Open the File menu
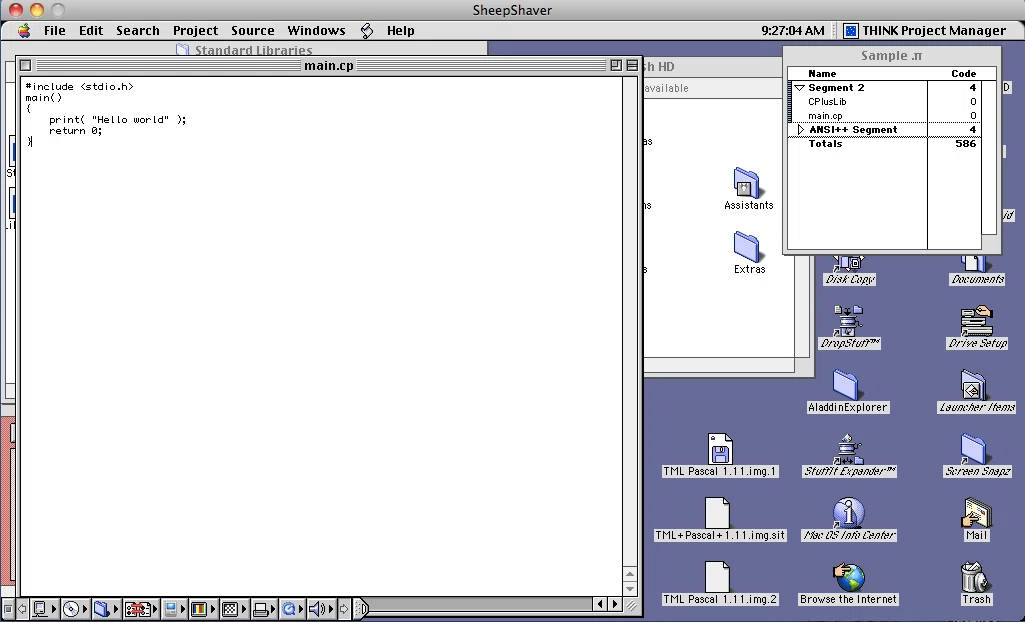Image resolution: width=1025 pixels, height=622 pixels. 54,31
